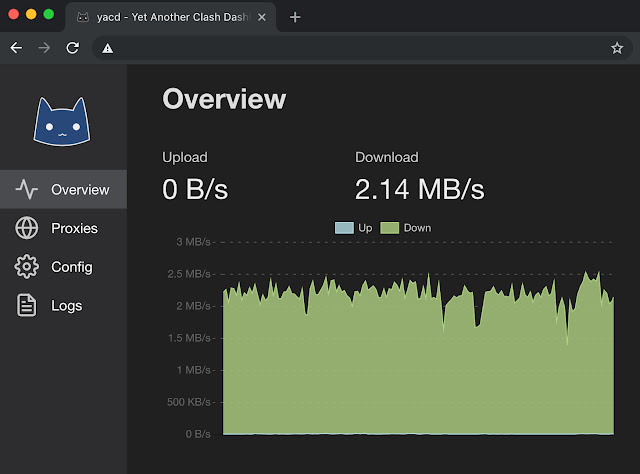Toggle the Down series in chart legend
Screen dimensions: 640x474
(405, 228)
